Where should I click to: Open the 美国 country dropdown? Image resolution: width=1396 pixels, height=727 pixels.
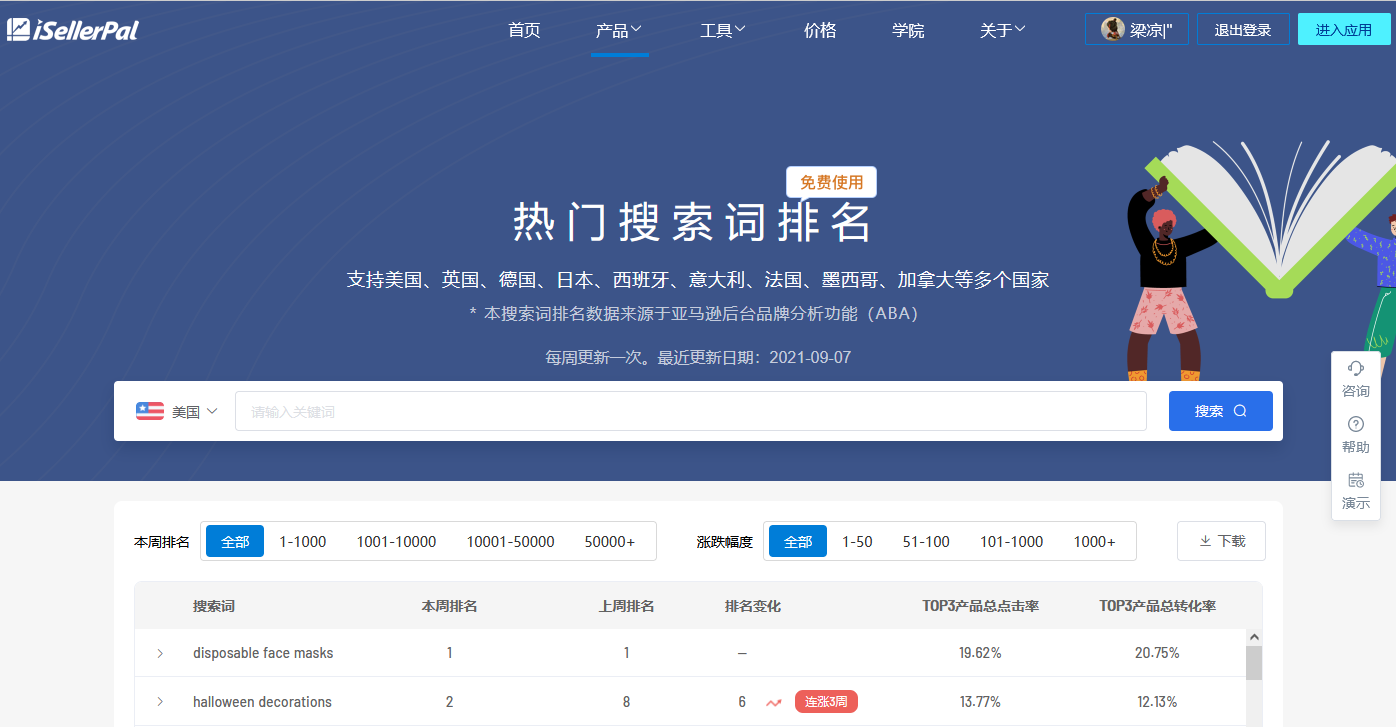coord(177,411)
